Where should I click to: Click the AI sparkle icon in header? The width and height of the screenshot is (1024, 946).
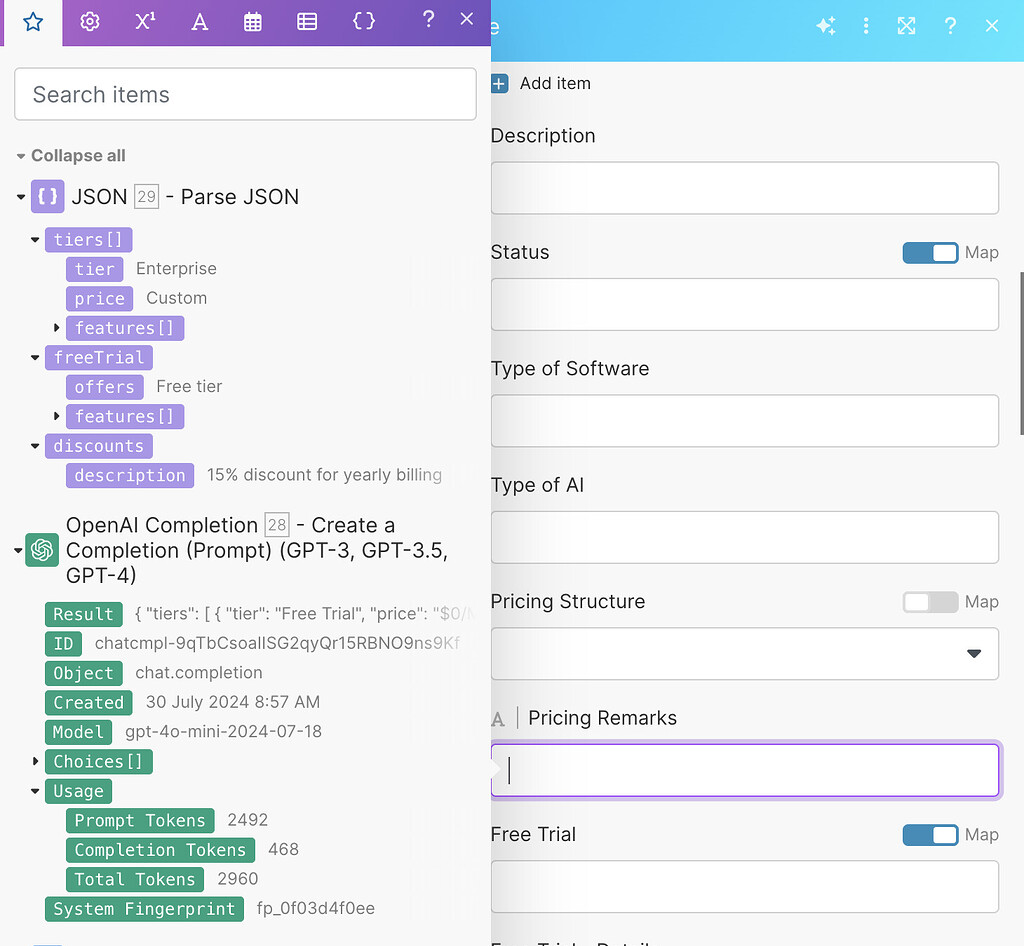pos(826,27)
